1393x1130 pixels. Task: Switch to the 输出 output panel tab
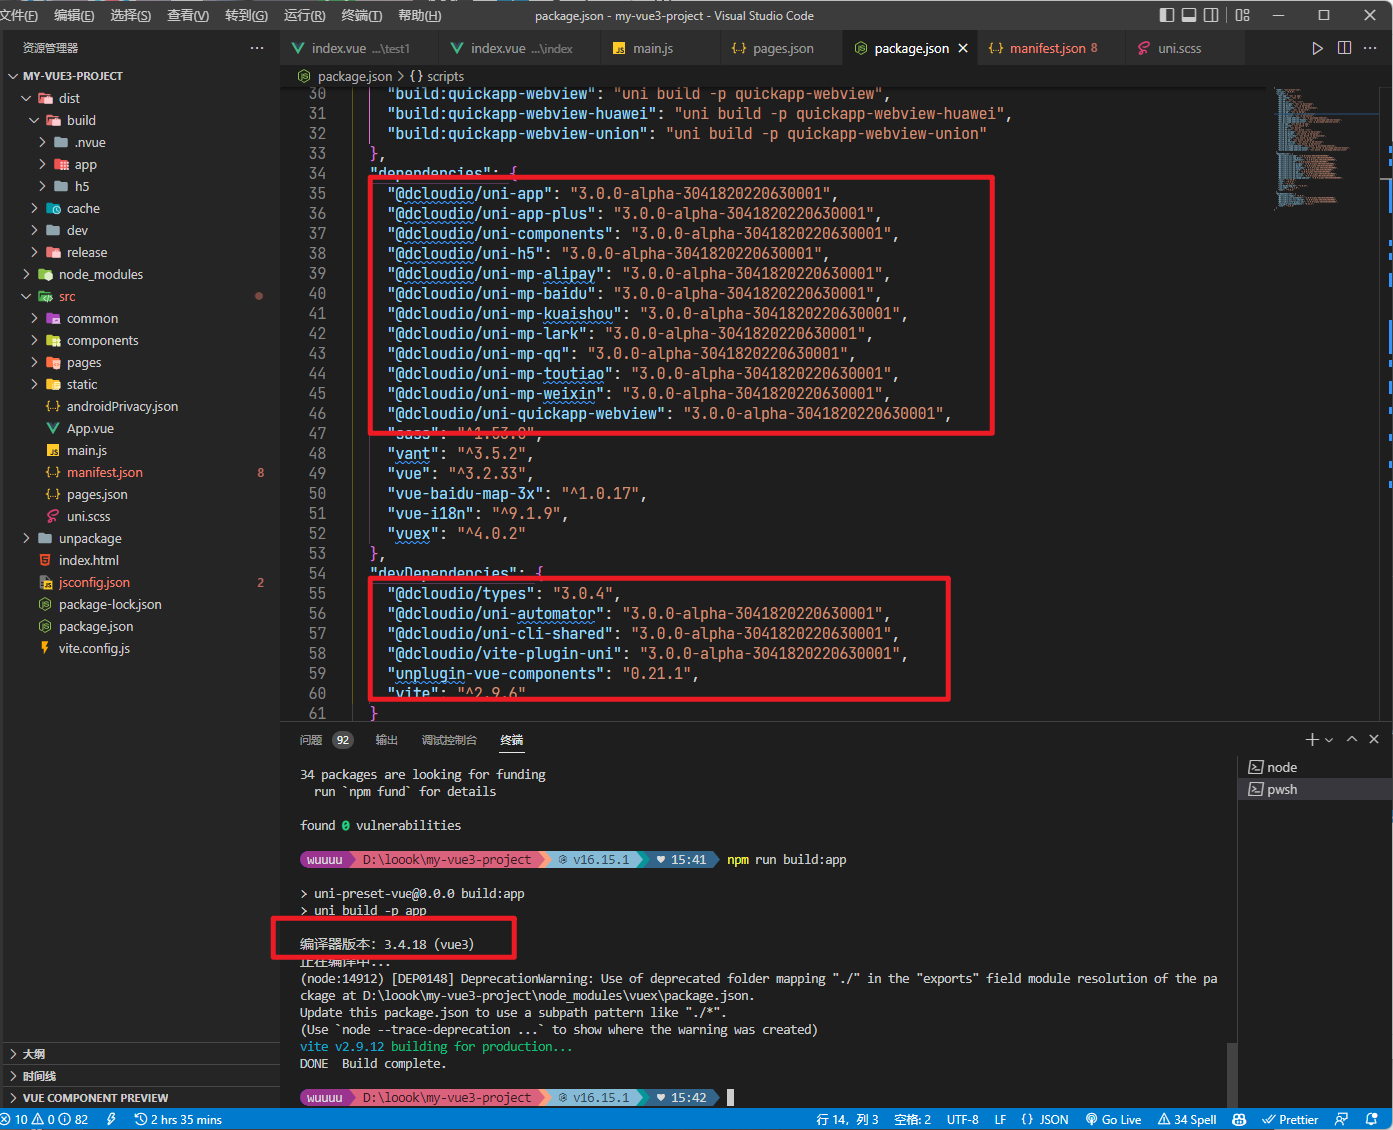386,740
